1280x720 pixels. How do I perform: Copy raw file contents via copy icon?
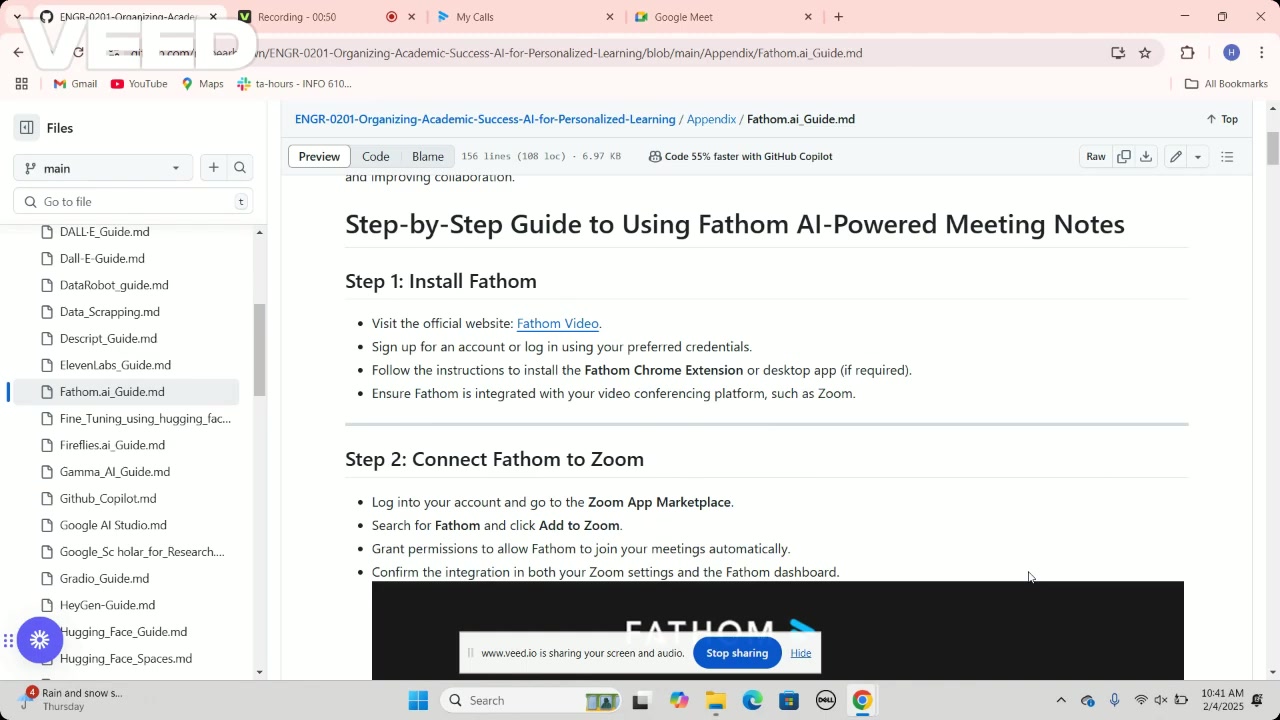(x=1124, y=156)
